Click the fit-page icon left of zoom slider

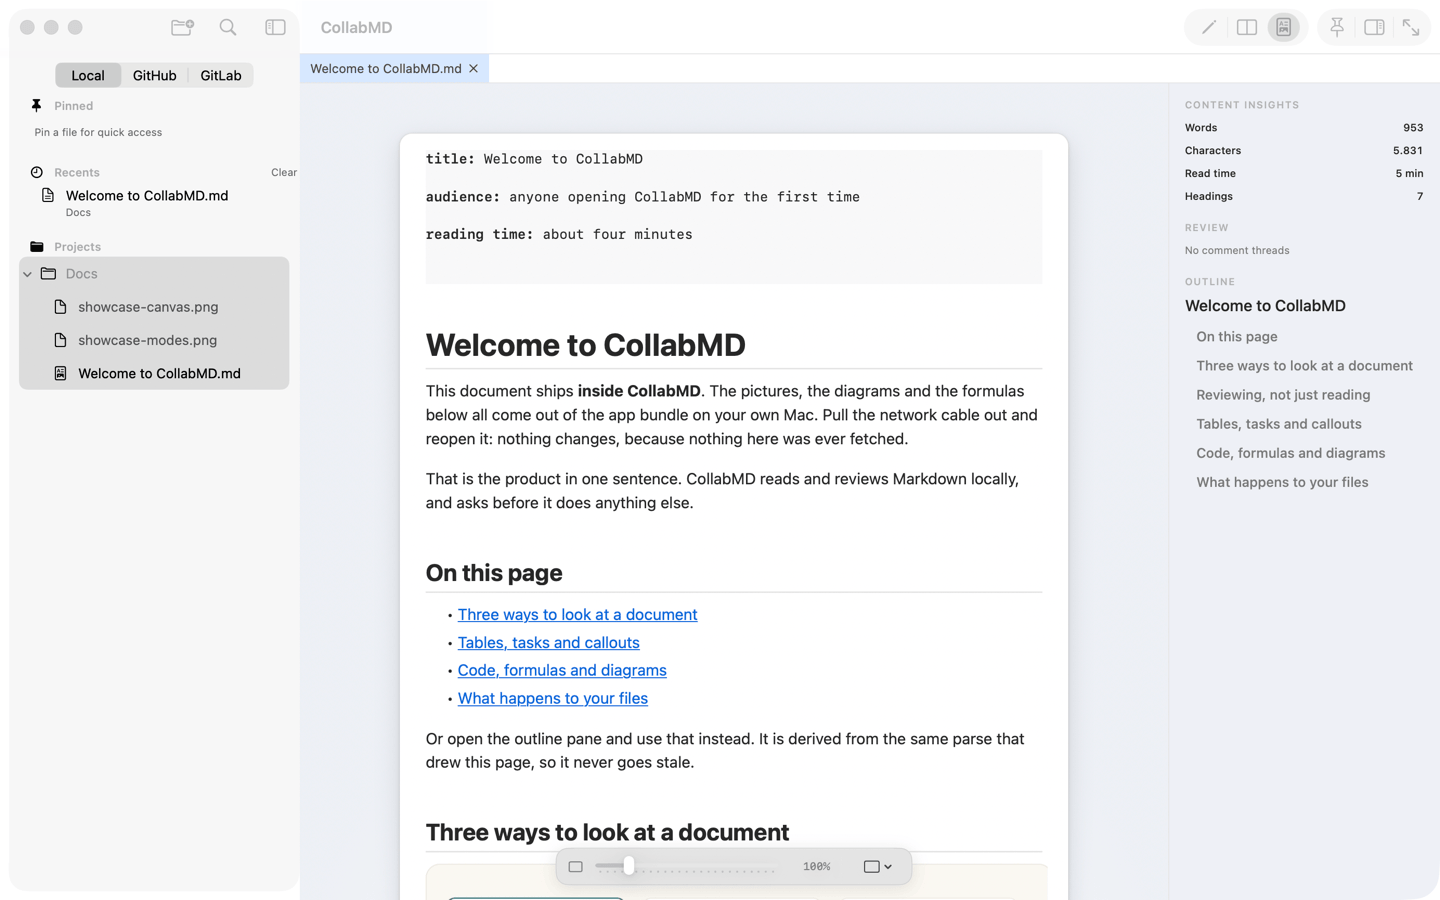point(575,867)
